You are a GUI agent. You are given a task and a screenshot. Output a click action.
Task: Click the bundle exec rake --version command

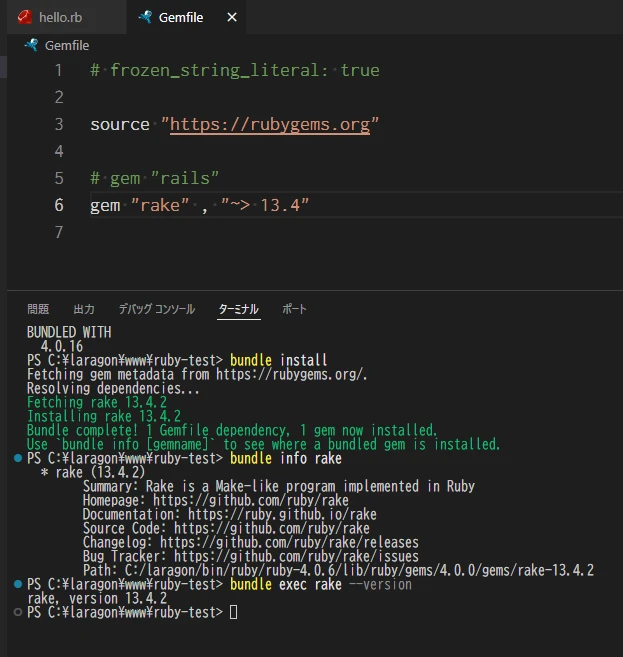click(321, 584)
